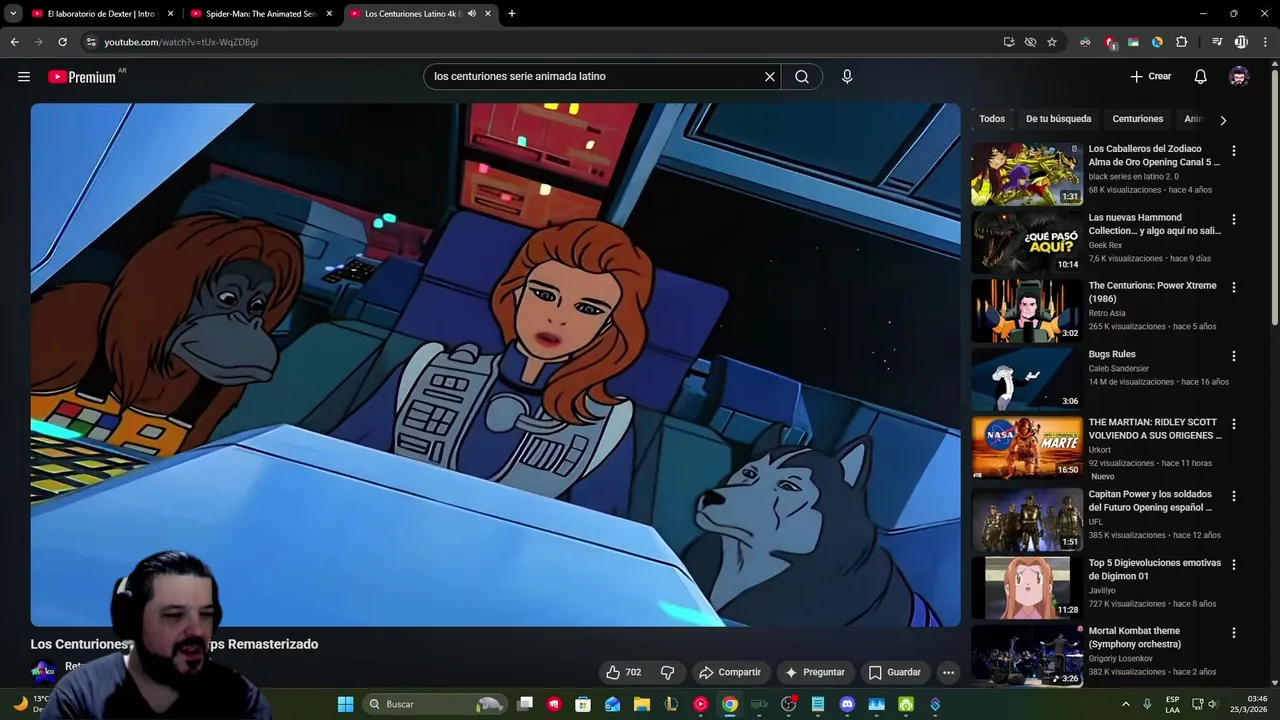Open the Preguntar AI assistant button
This screenshot has height=720, width=1280.
pyautogui.click(x=815, y=672)
